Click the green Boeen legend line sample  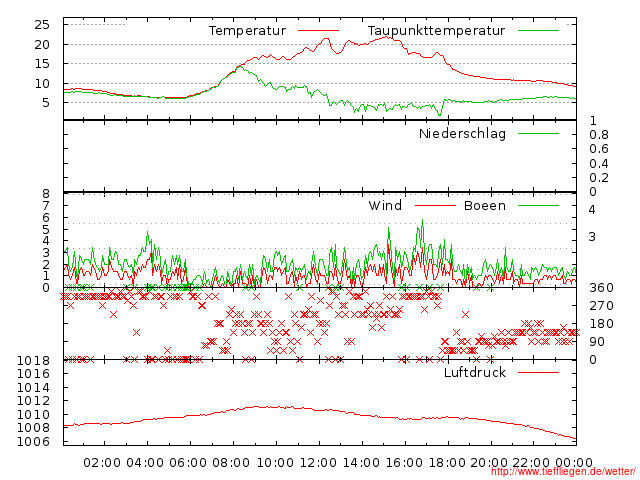(538, 206)
